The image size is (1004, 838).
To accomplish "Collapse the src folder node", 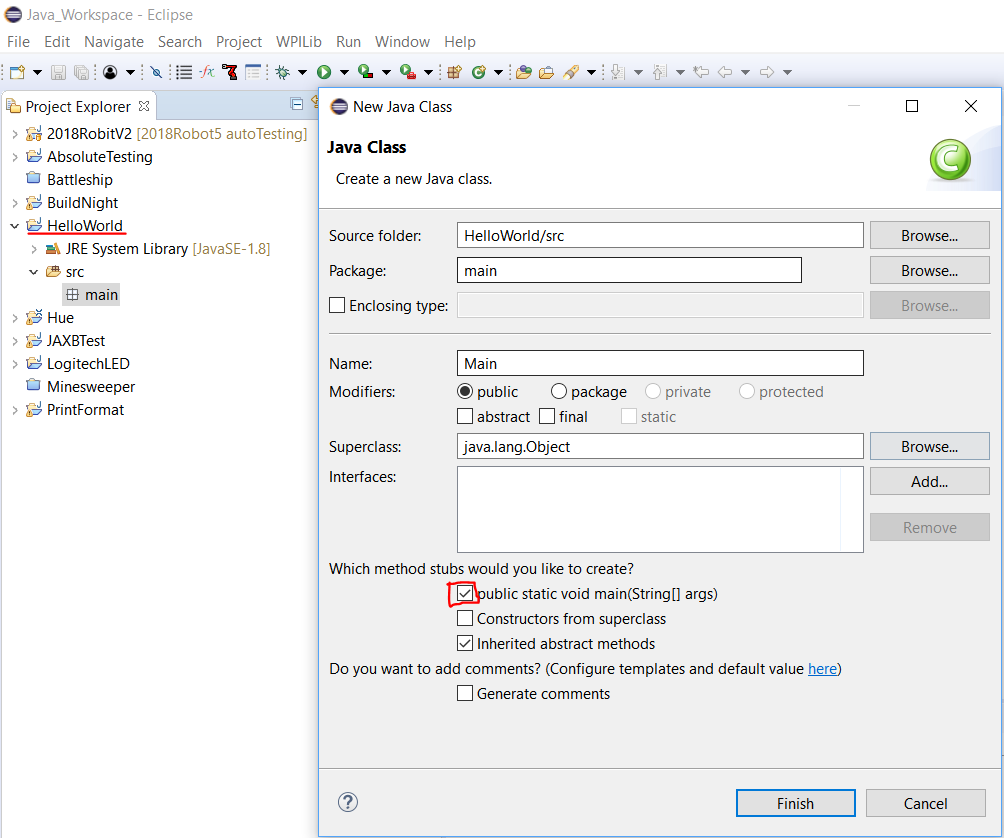I will [34, 272].
